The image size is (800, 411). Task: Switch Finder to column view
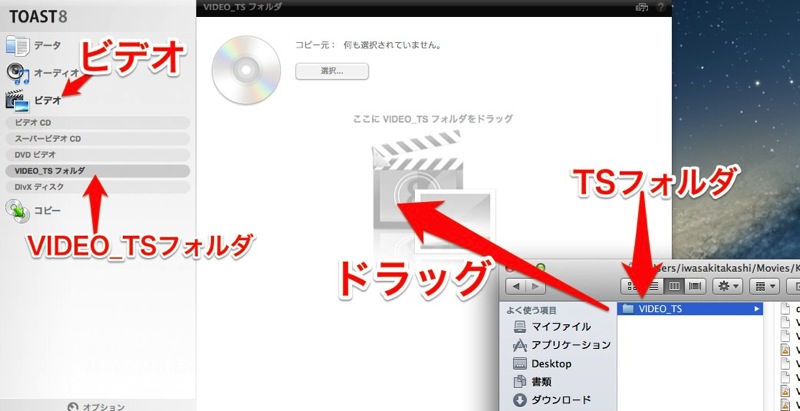(x=674, y=287)
